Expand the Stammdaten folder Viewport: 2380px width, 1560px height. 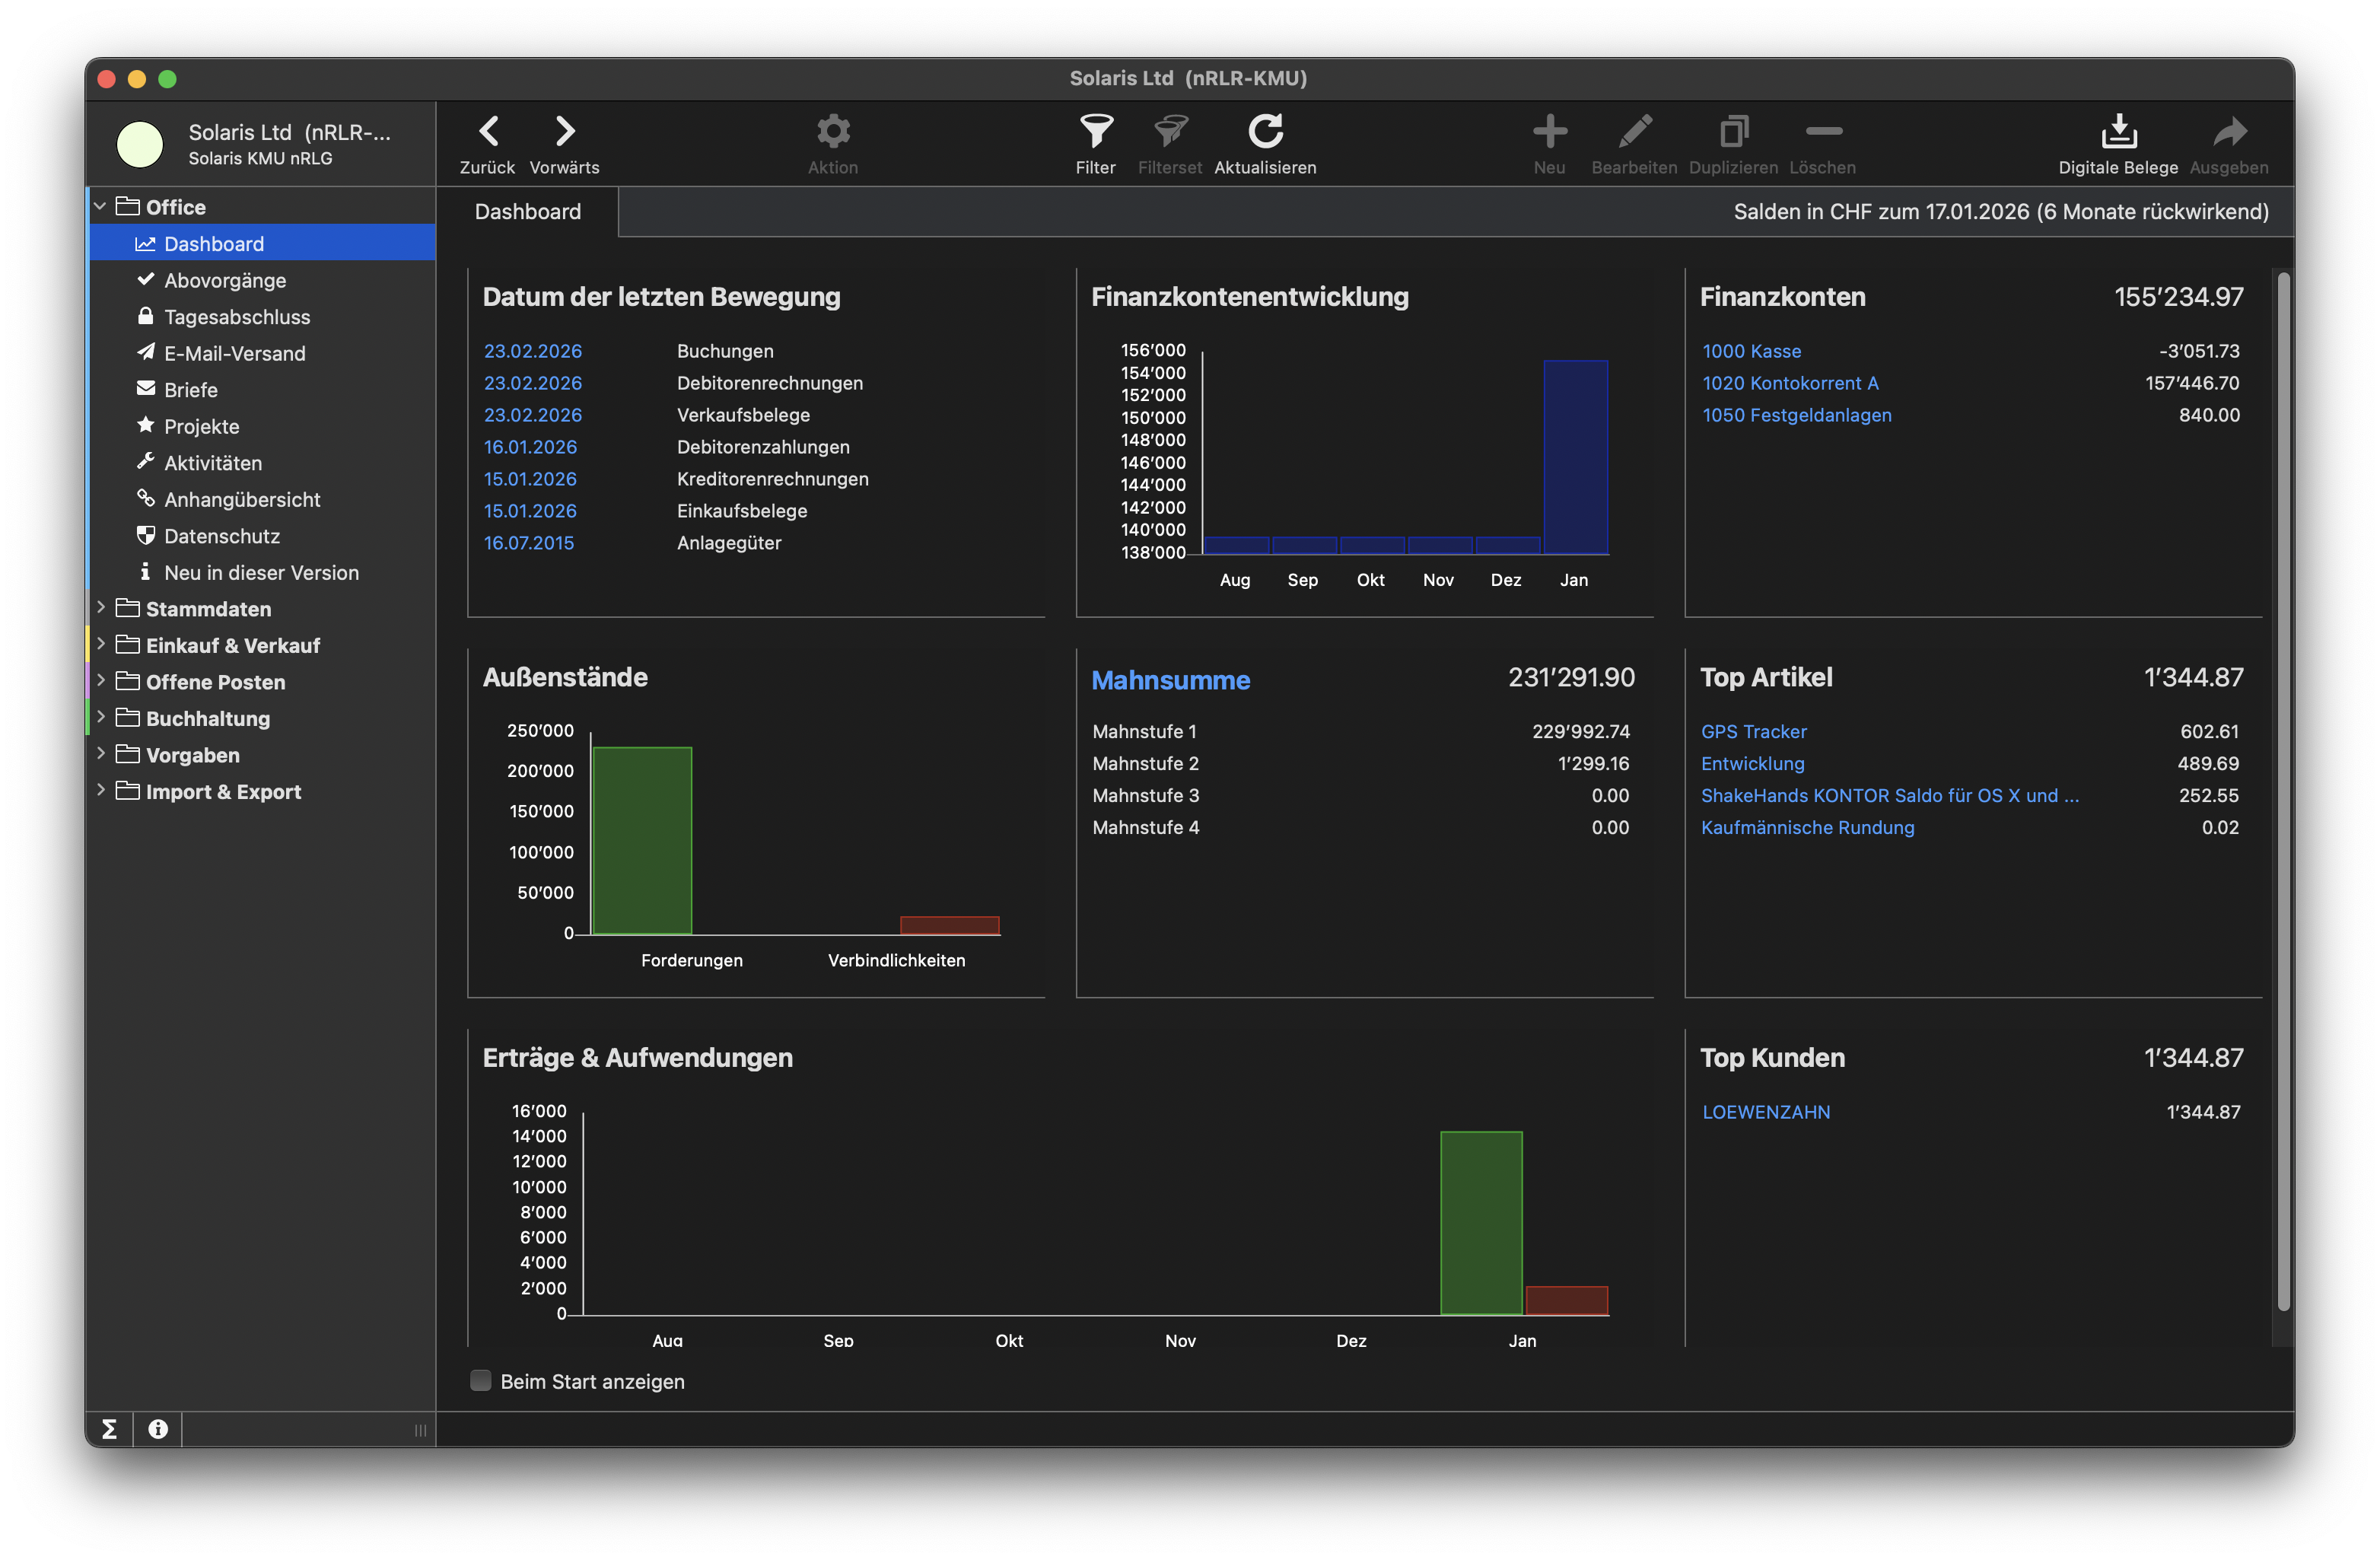coord(101,608)
